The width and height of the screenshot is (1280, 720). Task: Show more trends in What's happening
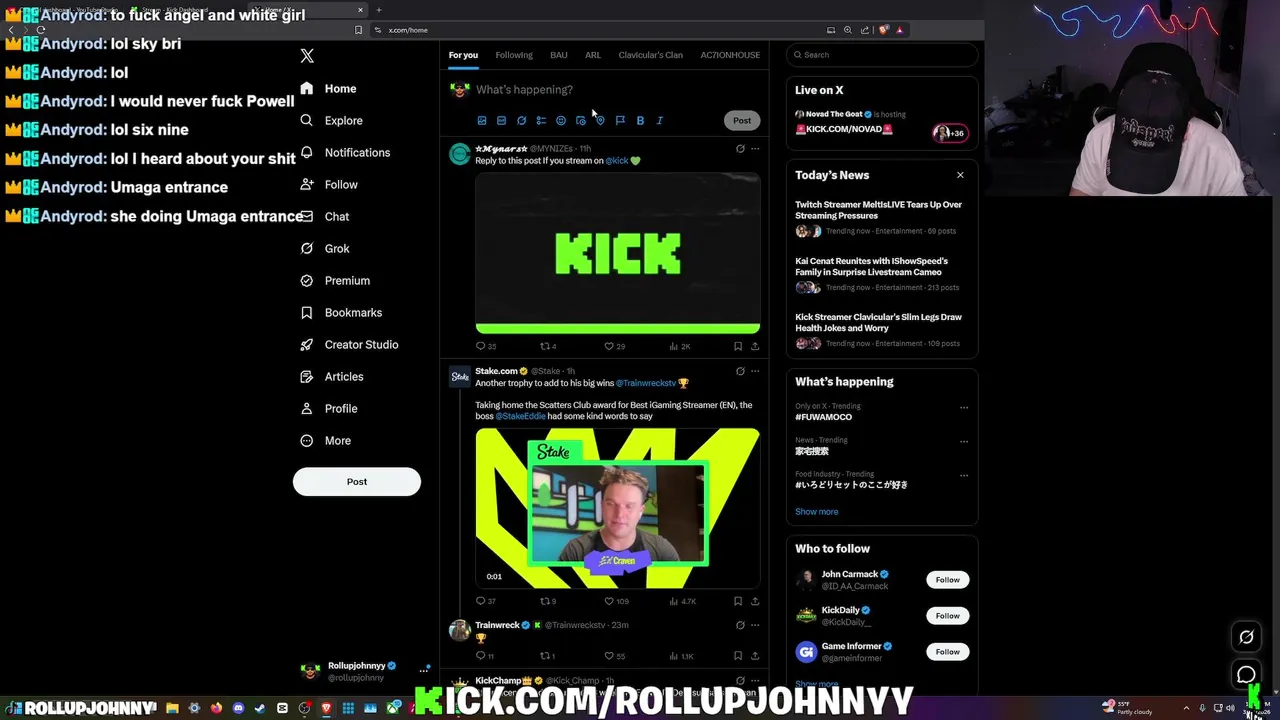tap(817, 511)
